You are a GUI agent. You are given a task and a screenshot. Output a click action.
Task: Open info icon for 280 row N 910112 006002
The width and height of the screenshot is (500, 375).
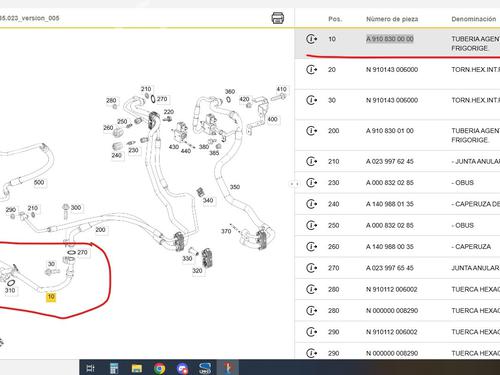pos(311,289)
